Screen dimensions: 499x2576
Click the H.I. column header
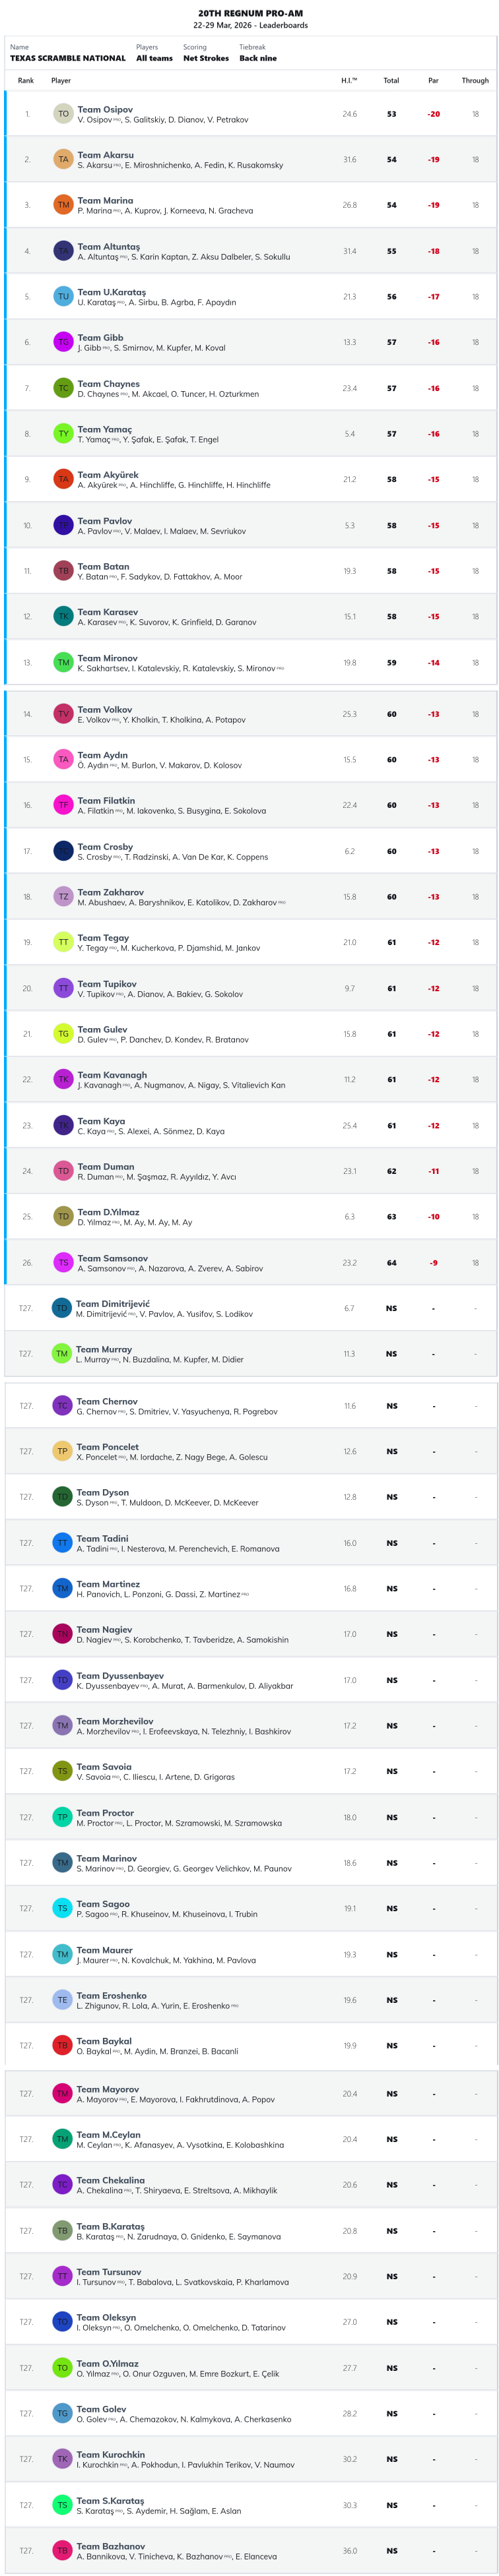click(349, 81)
